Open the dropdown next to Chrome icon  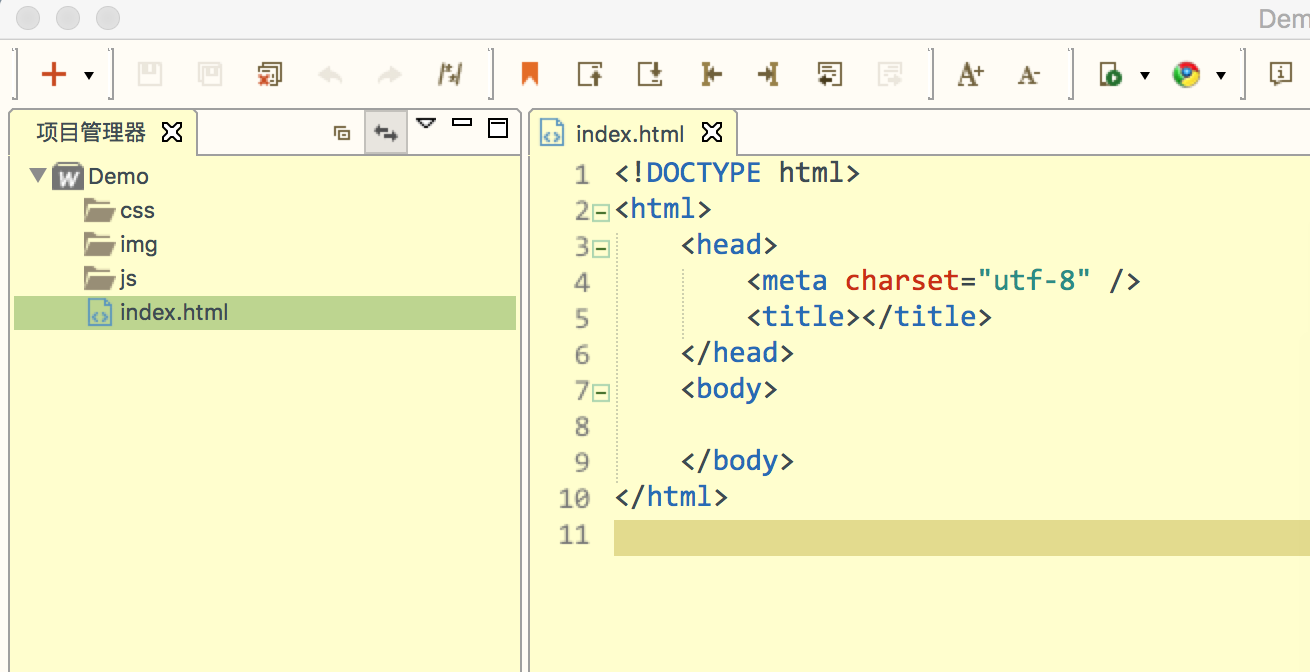(1221, 75)
